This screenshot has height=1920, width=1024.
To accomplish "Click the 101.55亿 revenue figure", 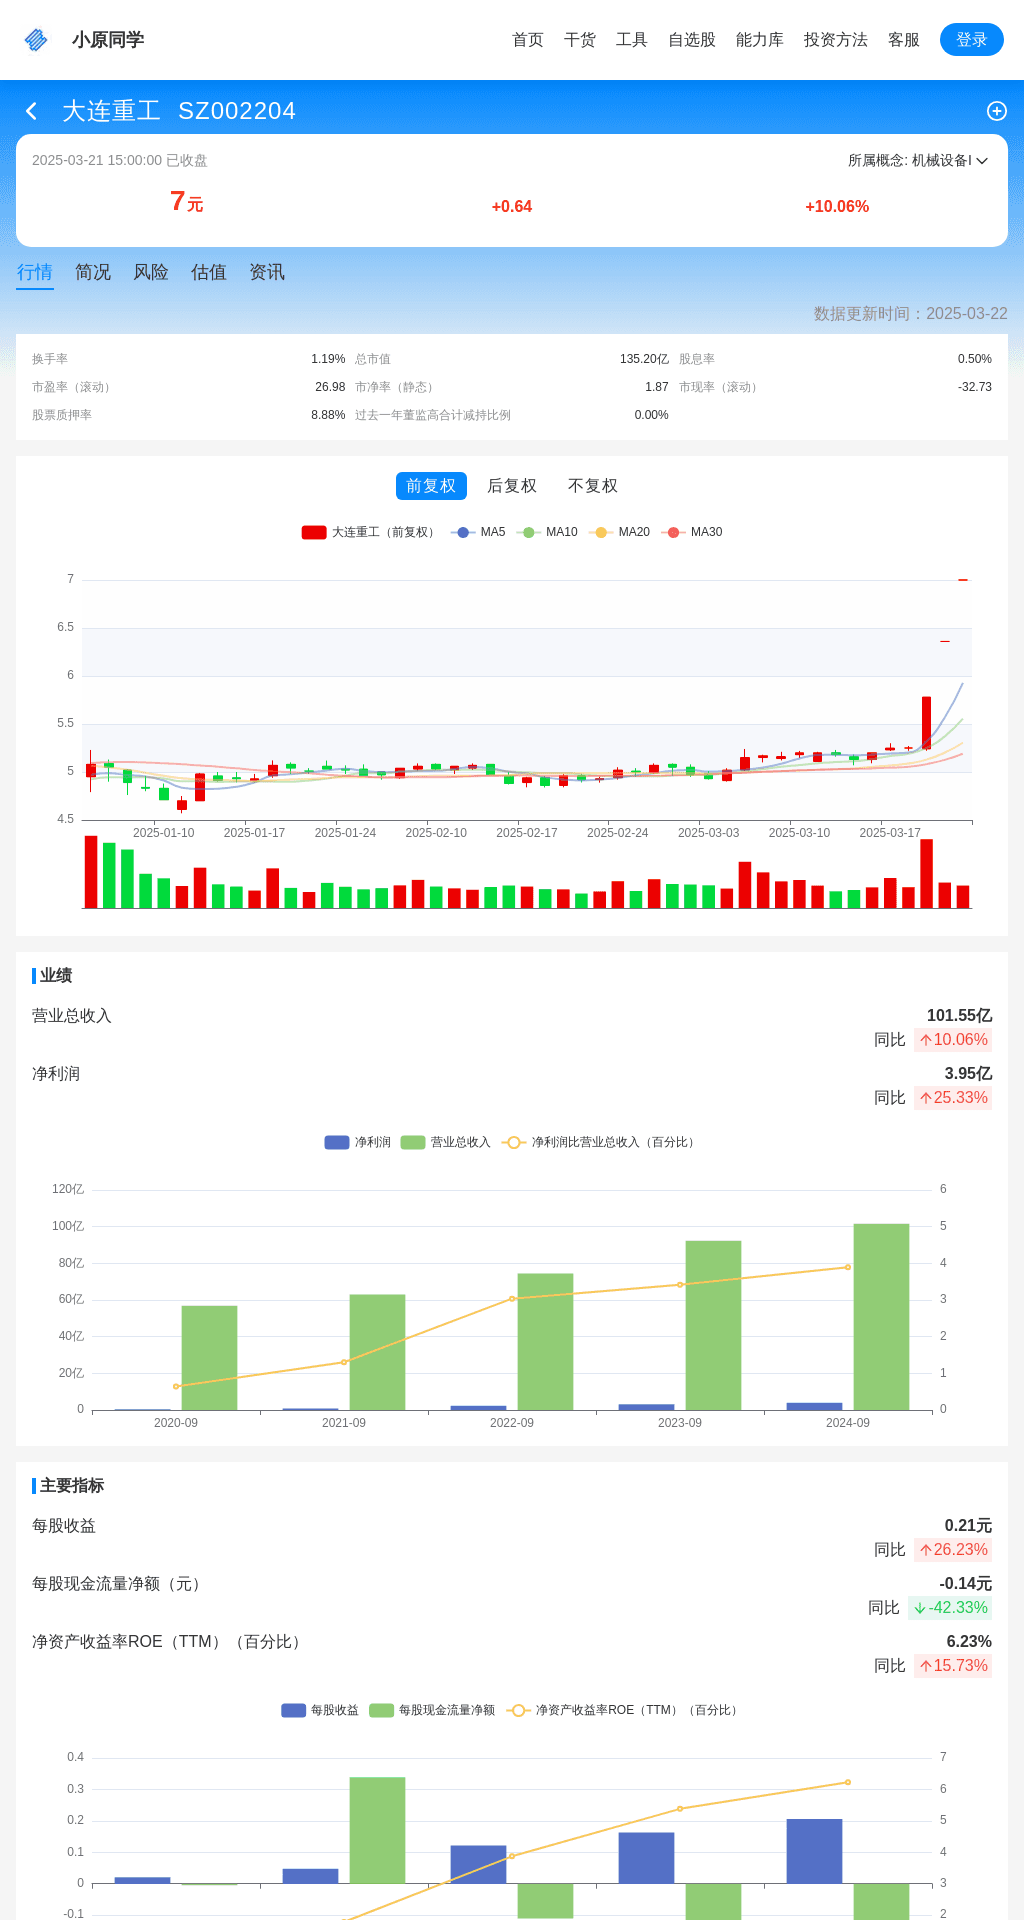I will (x=959, y=1016).
